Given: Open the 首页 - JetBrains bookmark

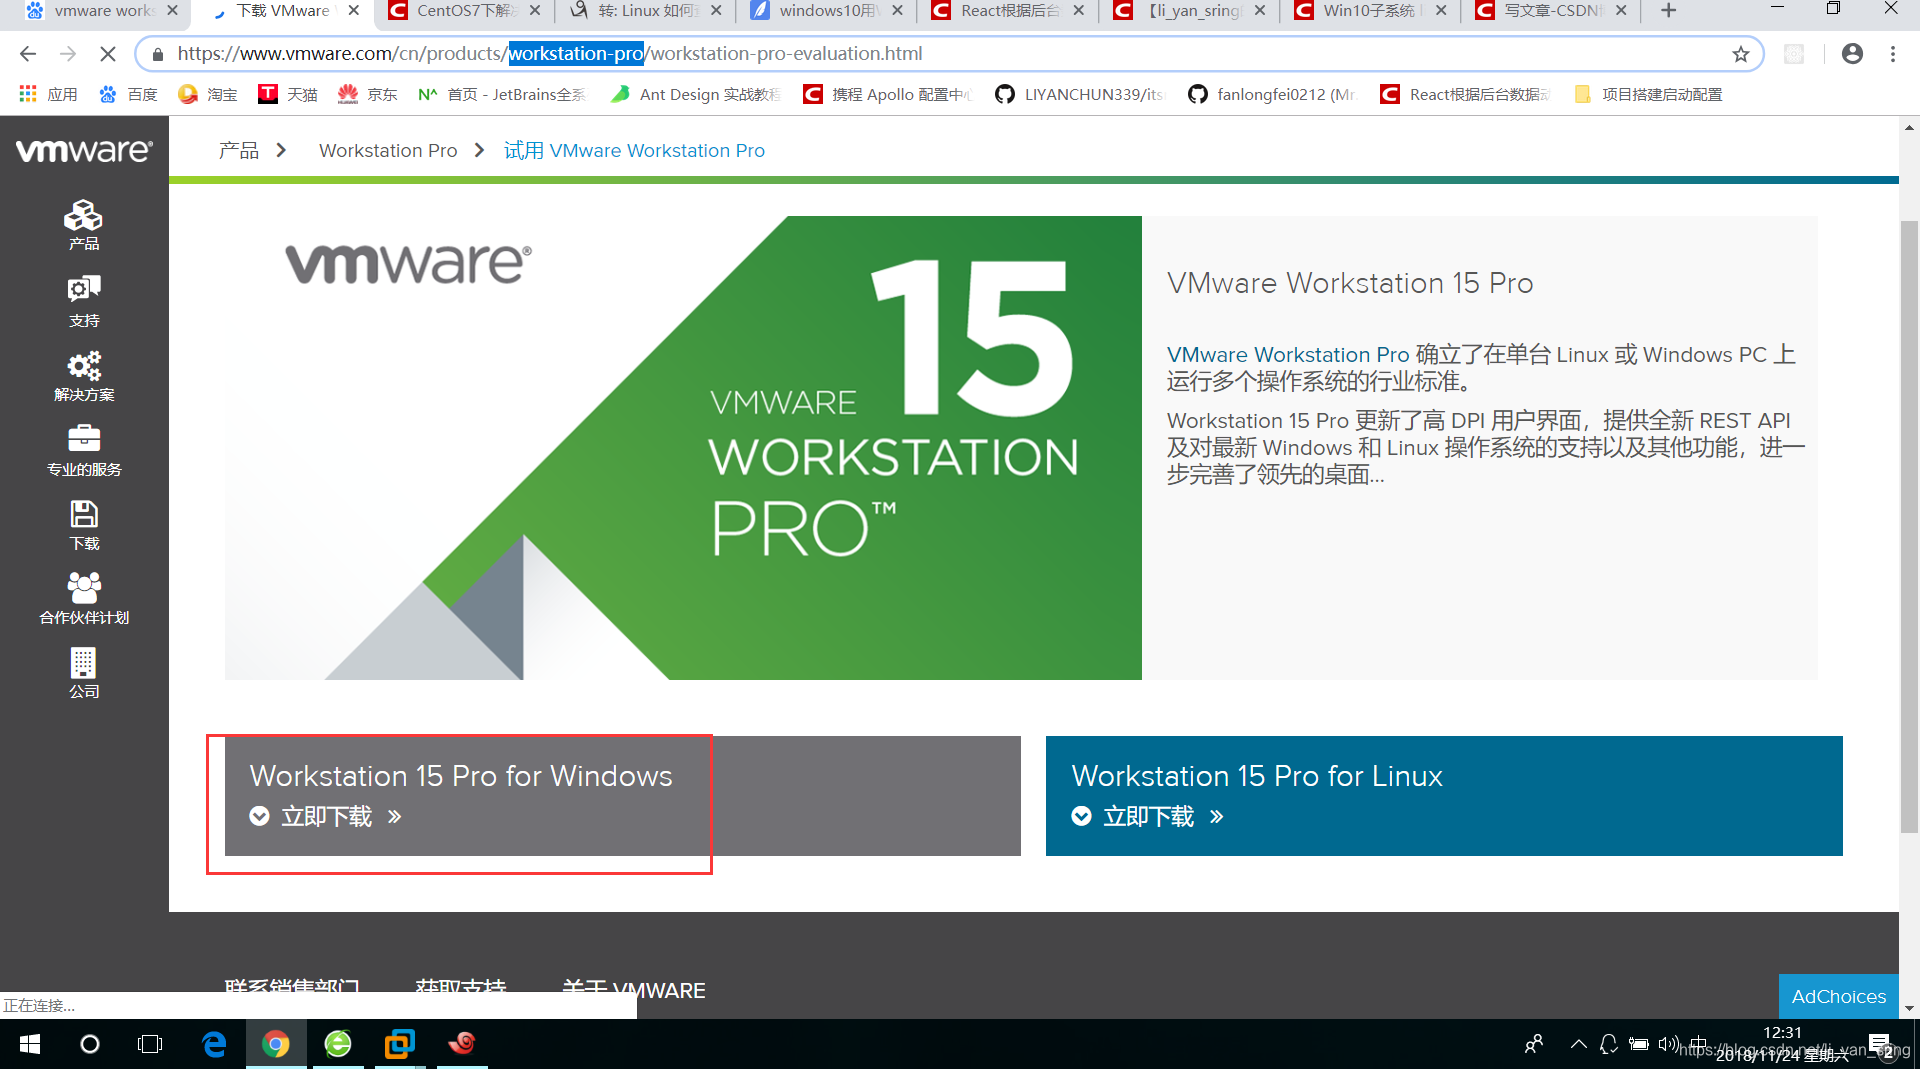Looking at the screenshot, I should pyautogui.click(x=502, y=94).
